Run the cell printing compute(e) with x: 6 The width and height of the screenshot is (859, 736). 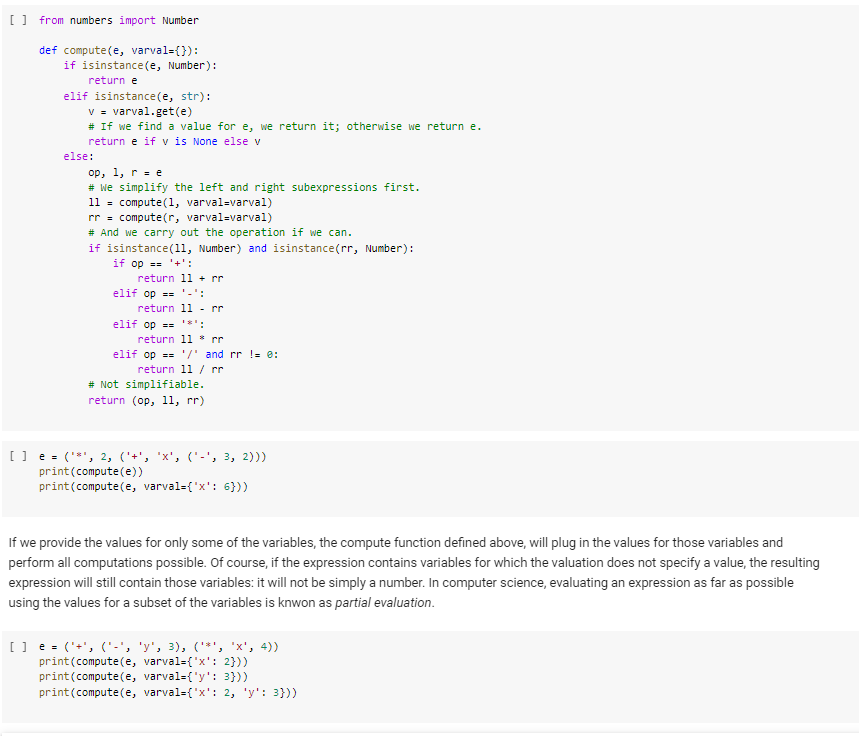pos(18,457)
